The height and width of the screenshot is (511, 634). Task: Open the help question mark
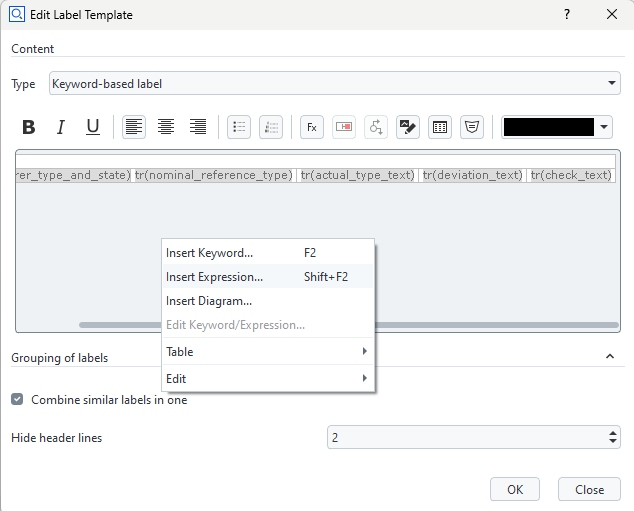567,15
